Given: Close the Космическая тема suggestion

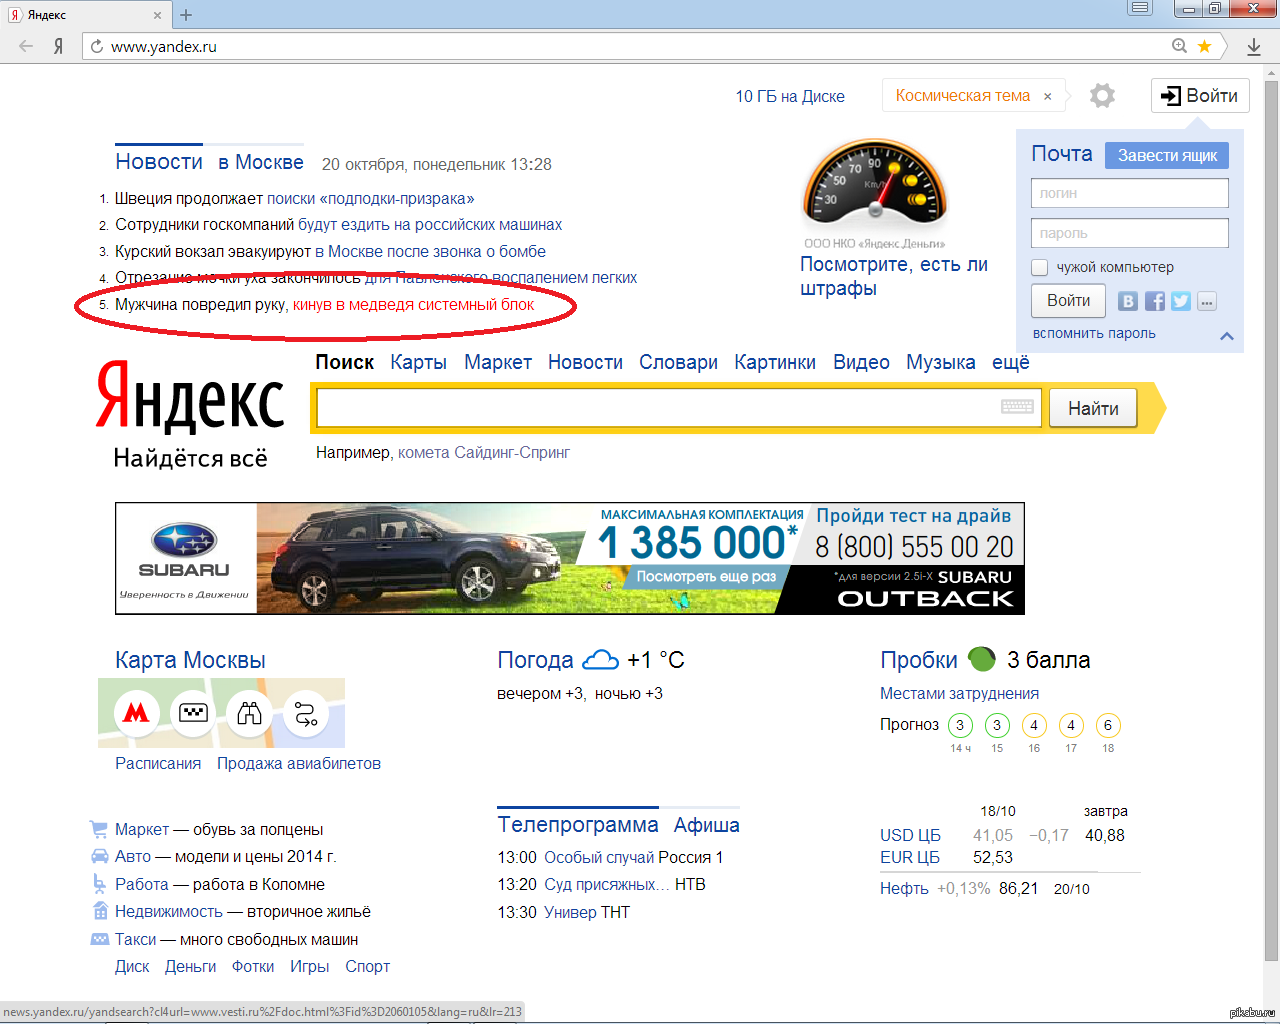Looking at the screenshot, I should point(1048,97).
